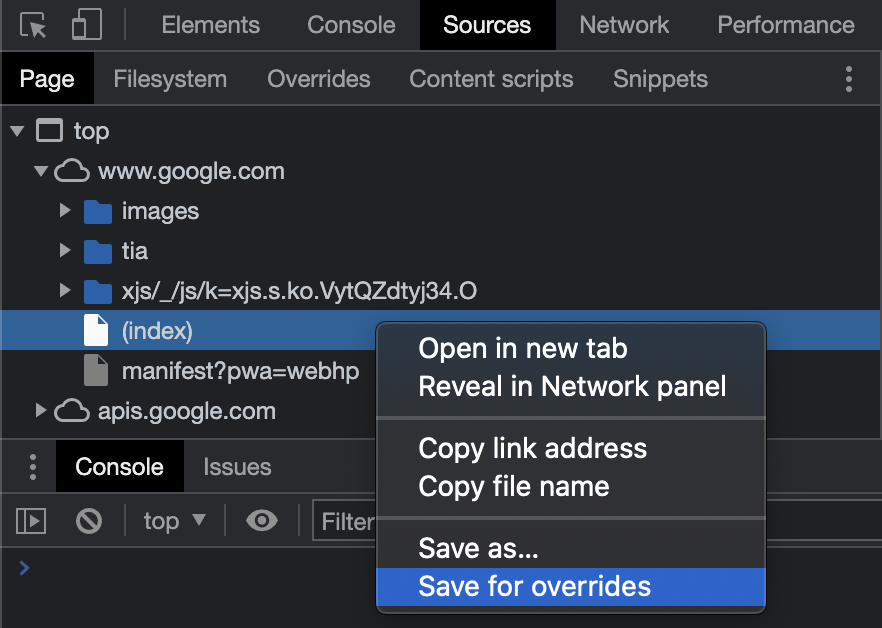The width and height of the screenshot is (882, 628).
Task: Expand the apis.google.com domain arrow
Action: point(40,410)
